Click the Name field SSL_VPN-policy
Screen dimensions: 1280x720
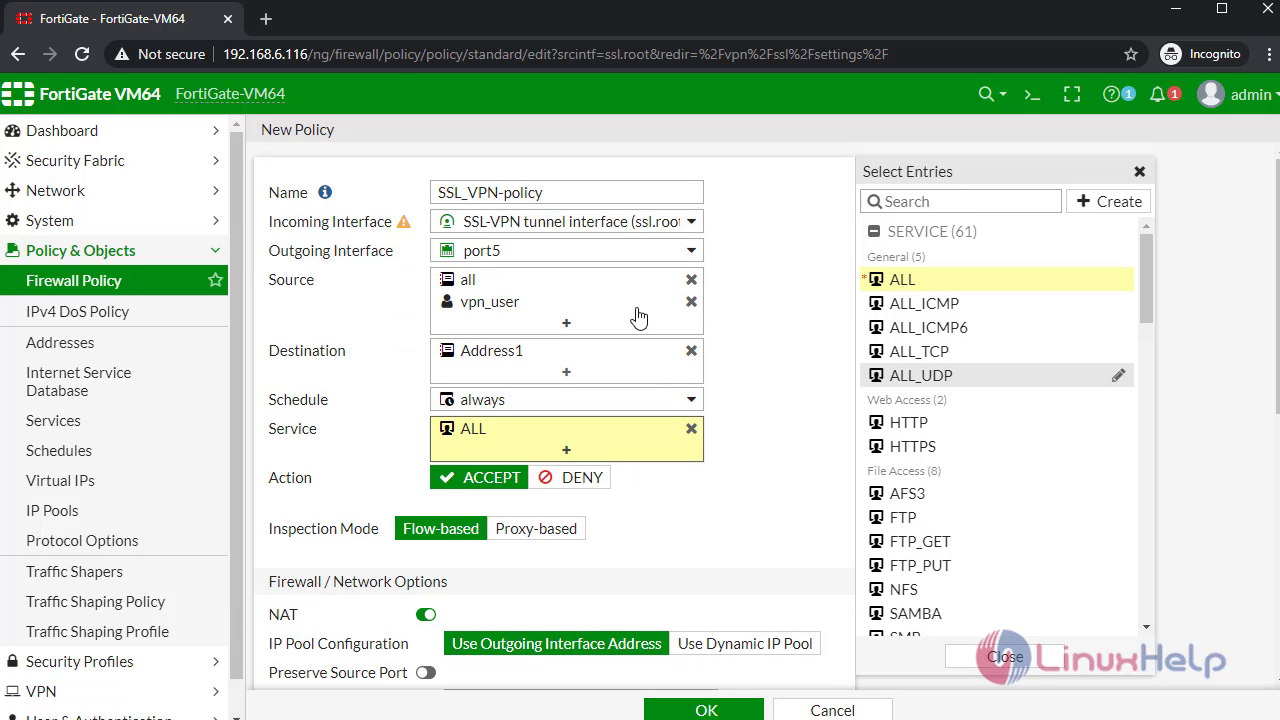(x=567, y=193)
